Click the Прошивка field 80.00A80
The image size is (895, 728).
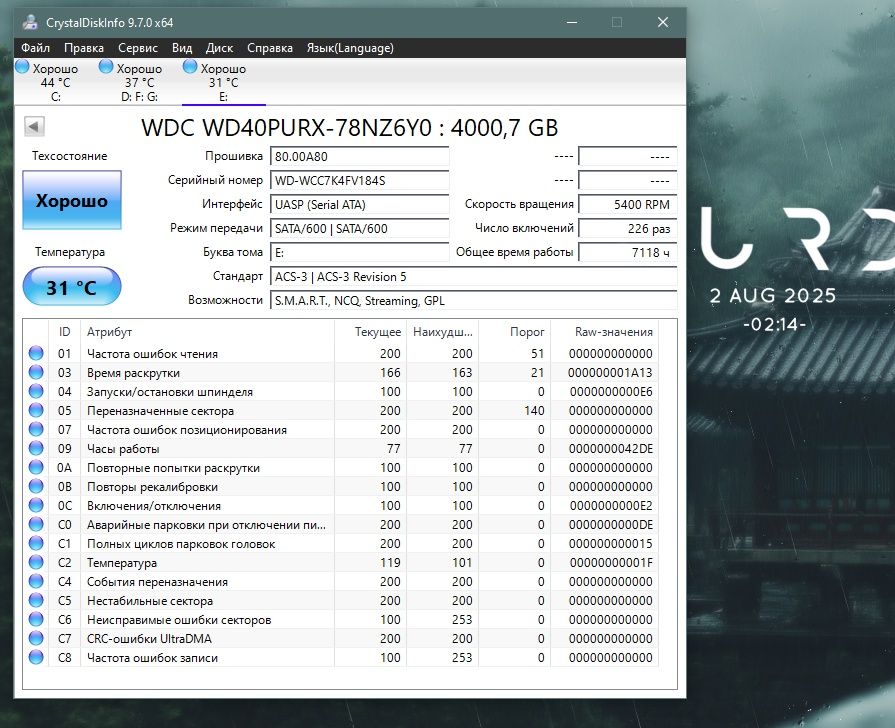[x=360, y=156]
